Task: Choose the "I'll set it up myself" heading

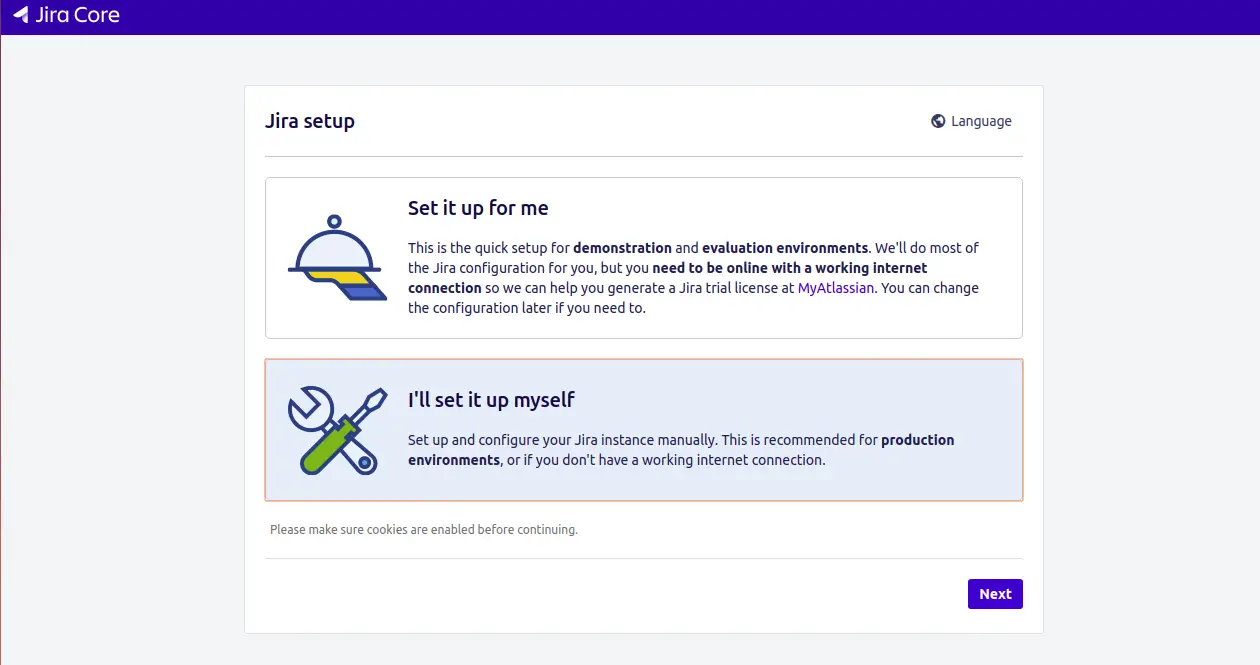Action: (491, 400)
